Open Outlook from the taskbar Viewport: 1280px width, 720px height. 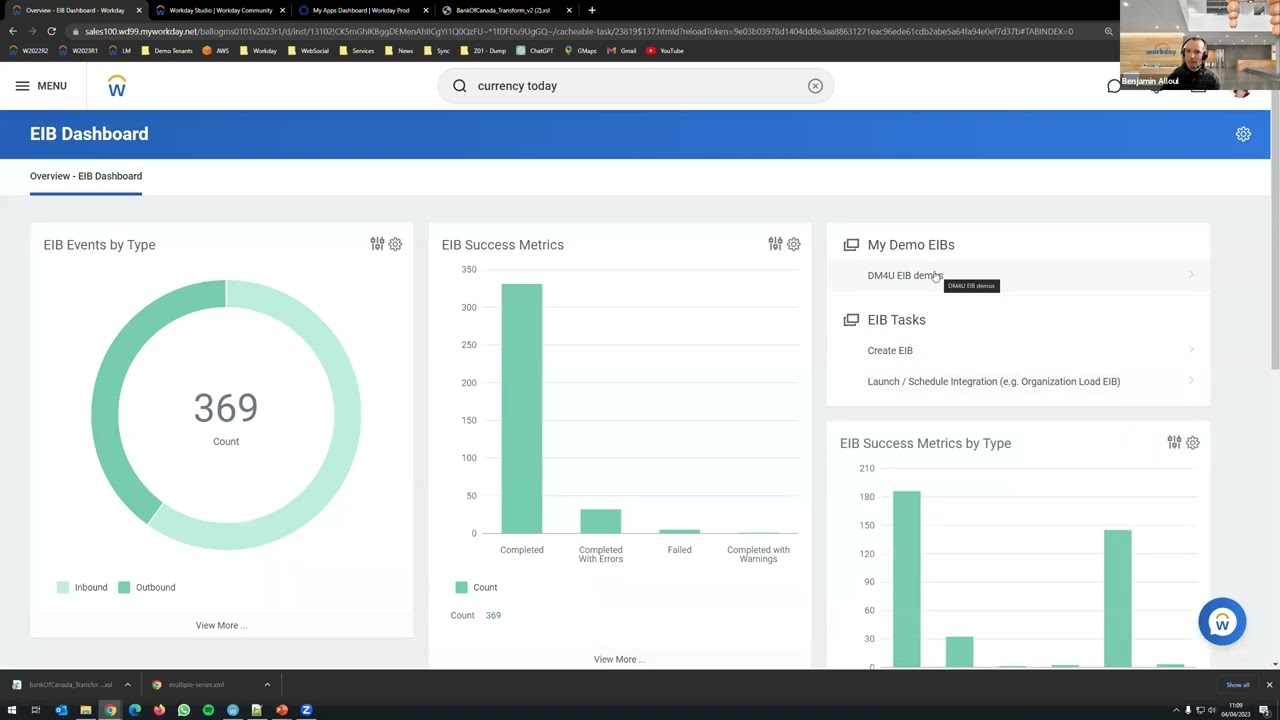[x=61, y=710]
